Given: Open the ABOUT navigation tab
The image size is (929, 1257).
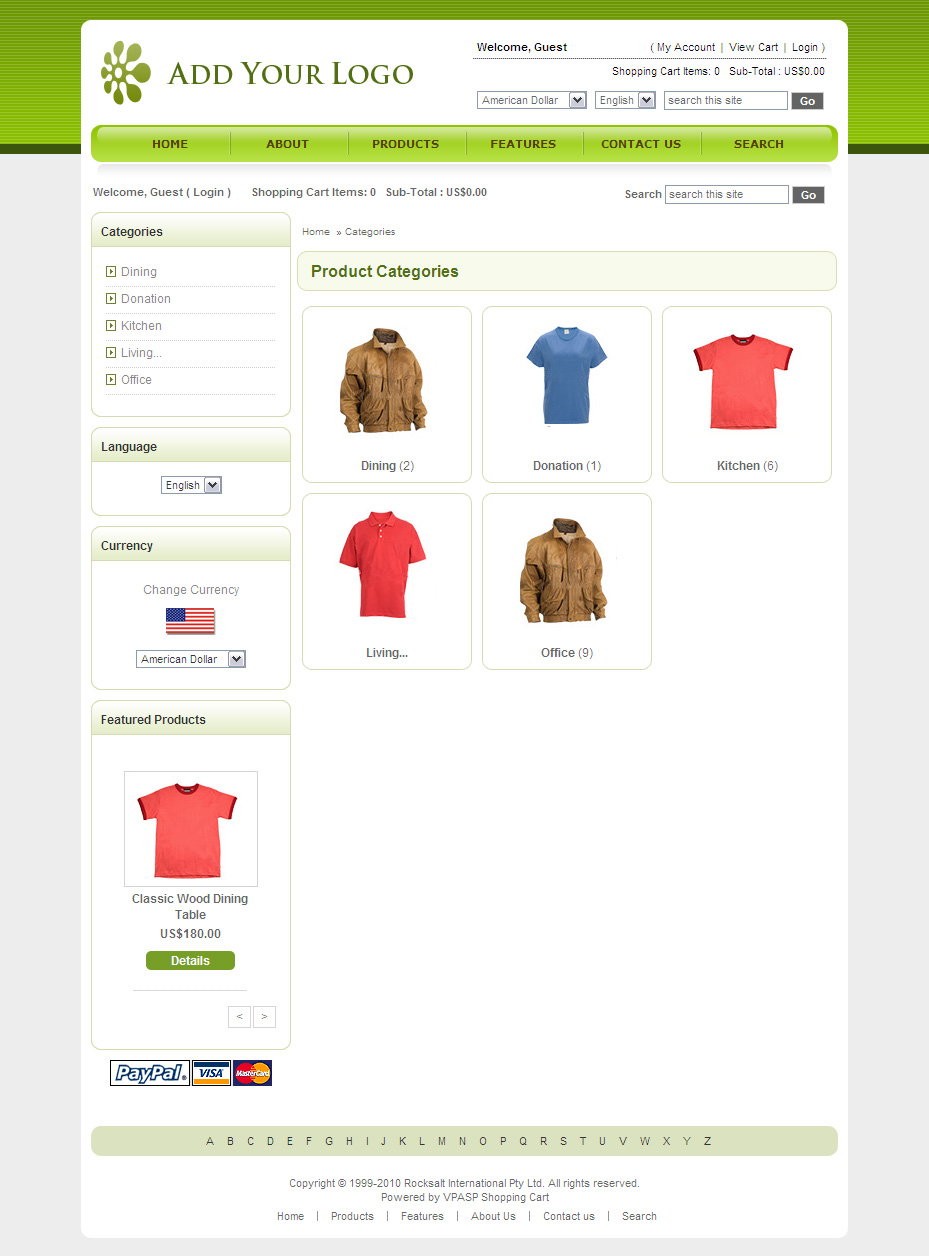Looking at the screenshot, I should point(288,144).
